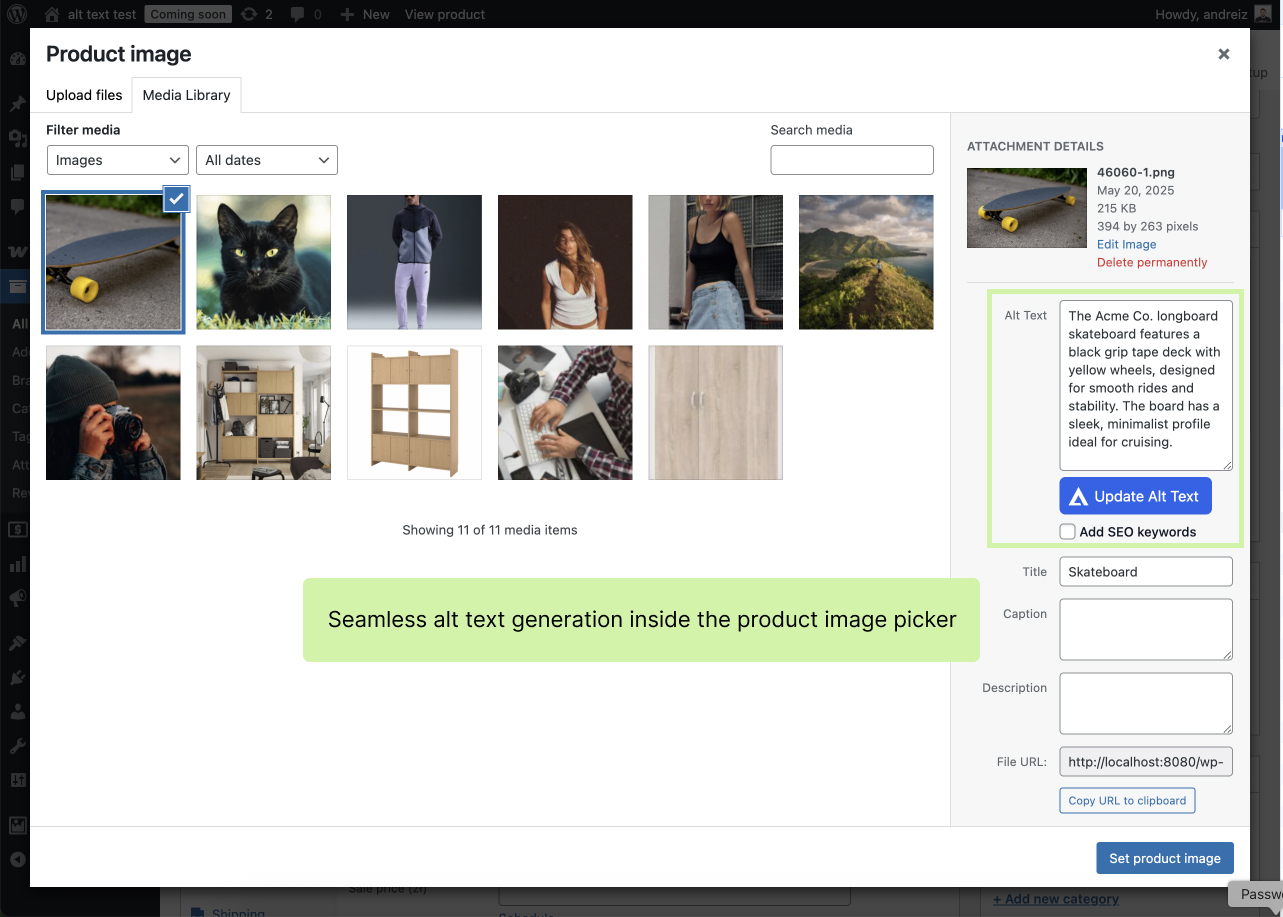Open the Settings sliders icon in sidebar
1283x917 pixels.
click(17, 780)
